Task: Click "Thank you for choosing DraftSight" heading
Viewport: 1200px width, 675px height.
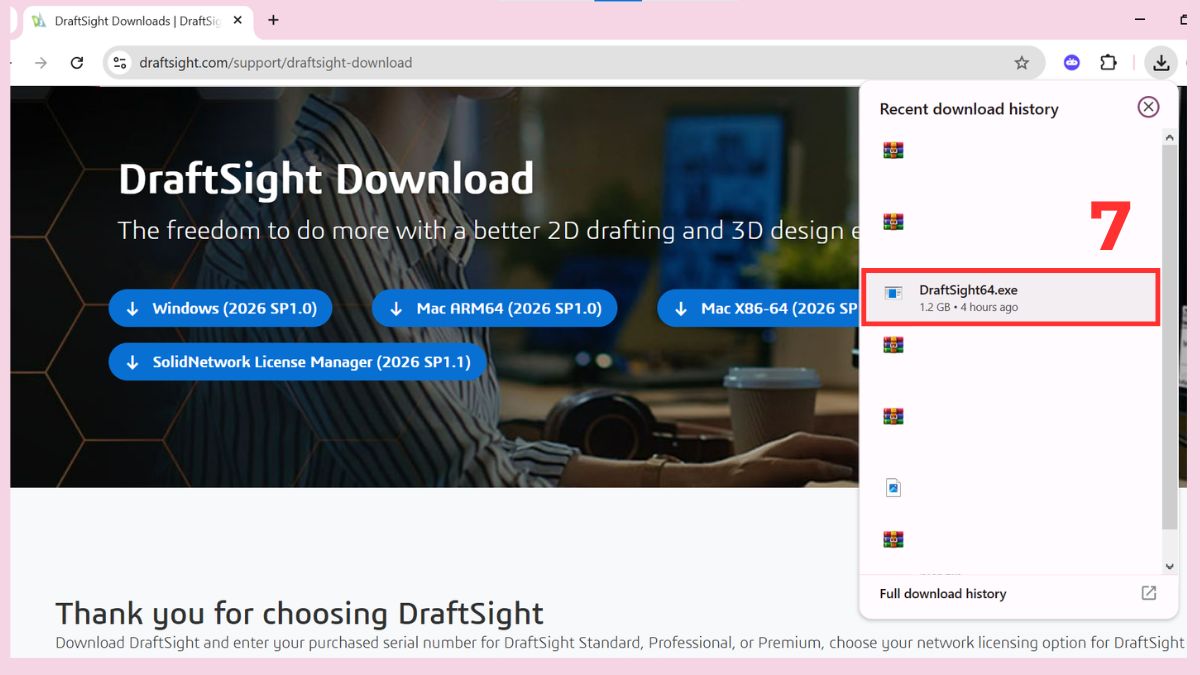Action: (x=299, y=613)
